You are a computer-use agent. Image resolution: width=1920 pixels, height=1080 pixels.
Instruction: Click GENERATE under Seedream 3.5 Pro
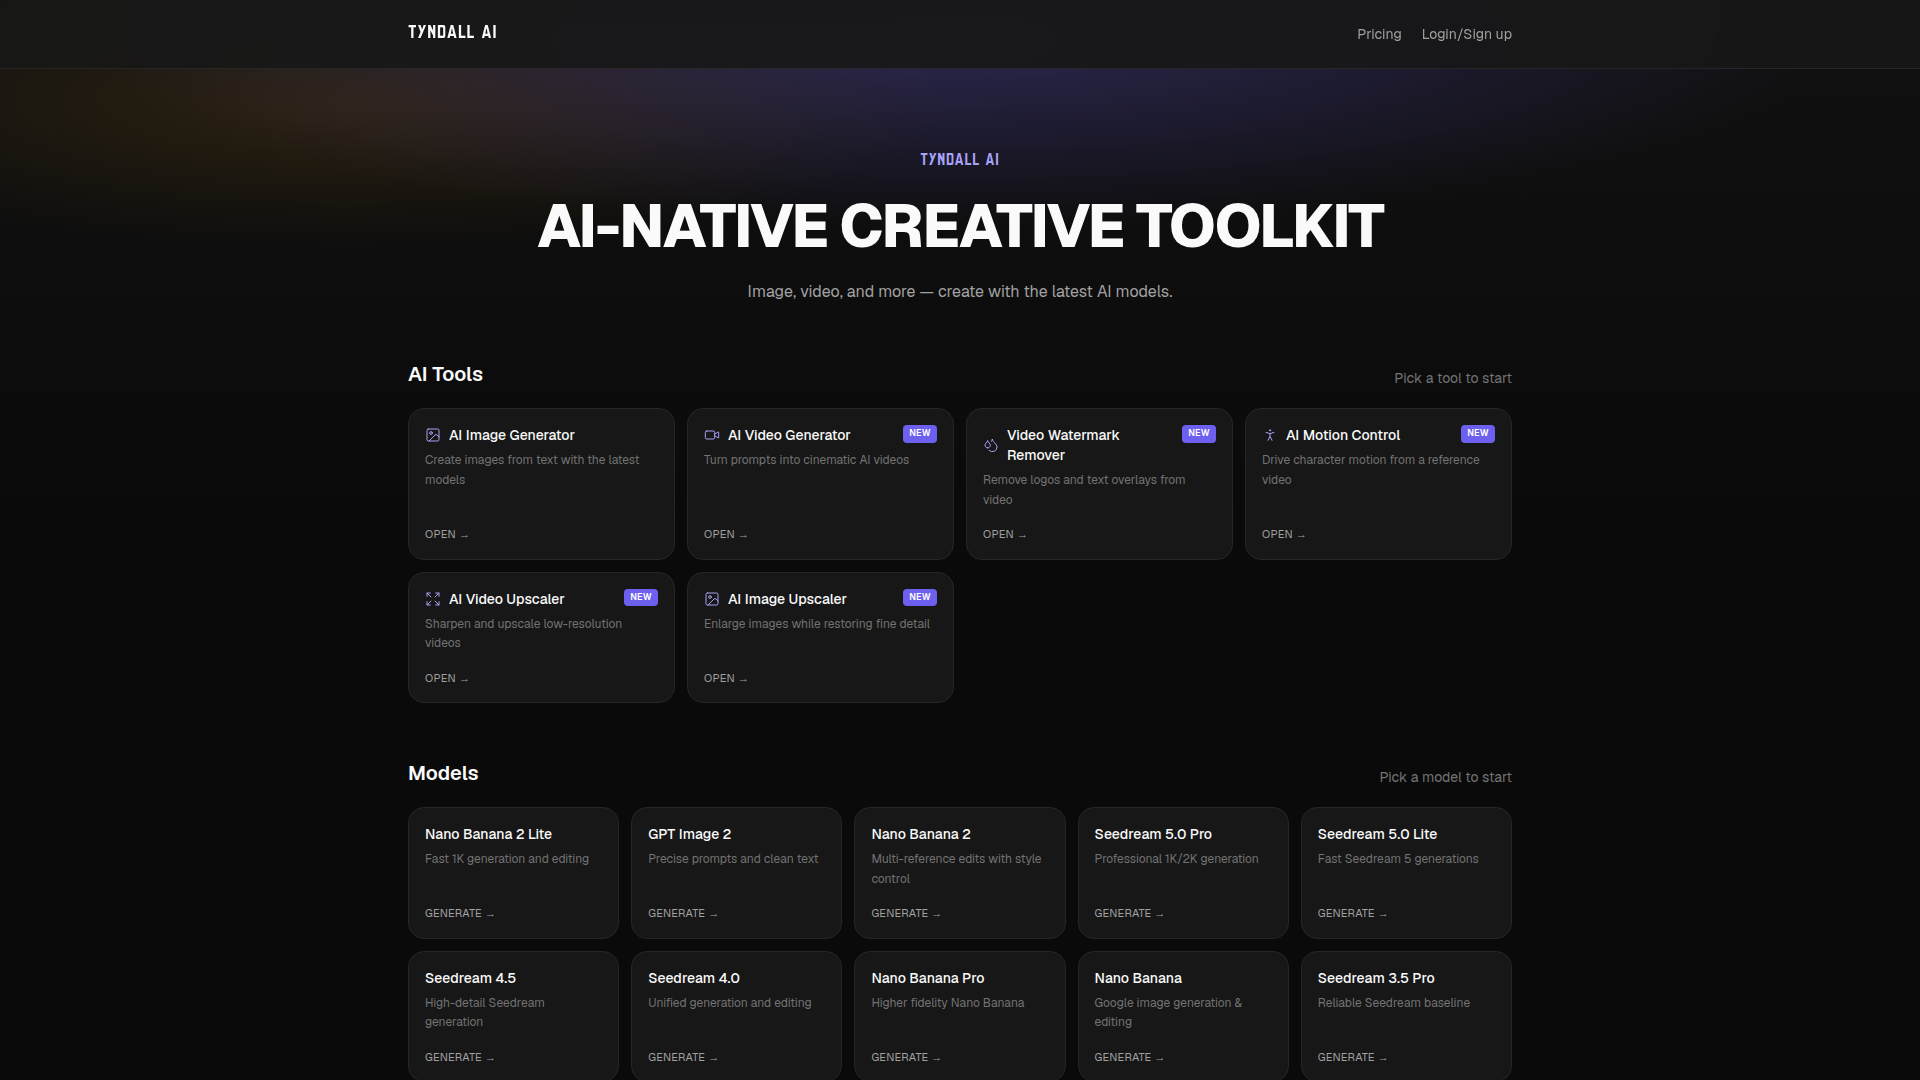click(1352, 1057)
